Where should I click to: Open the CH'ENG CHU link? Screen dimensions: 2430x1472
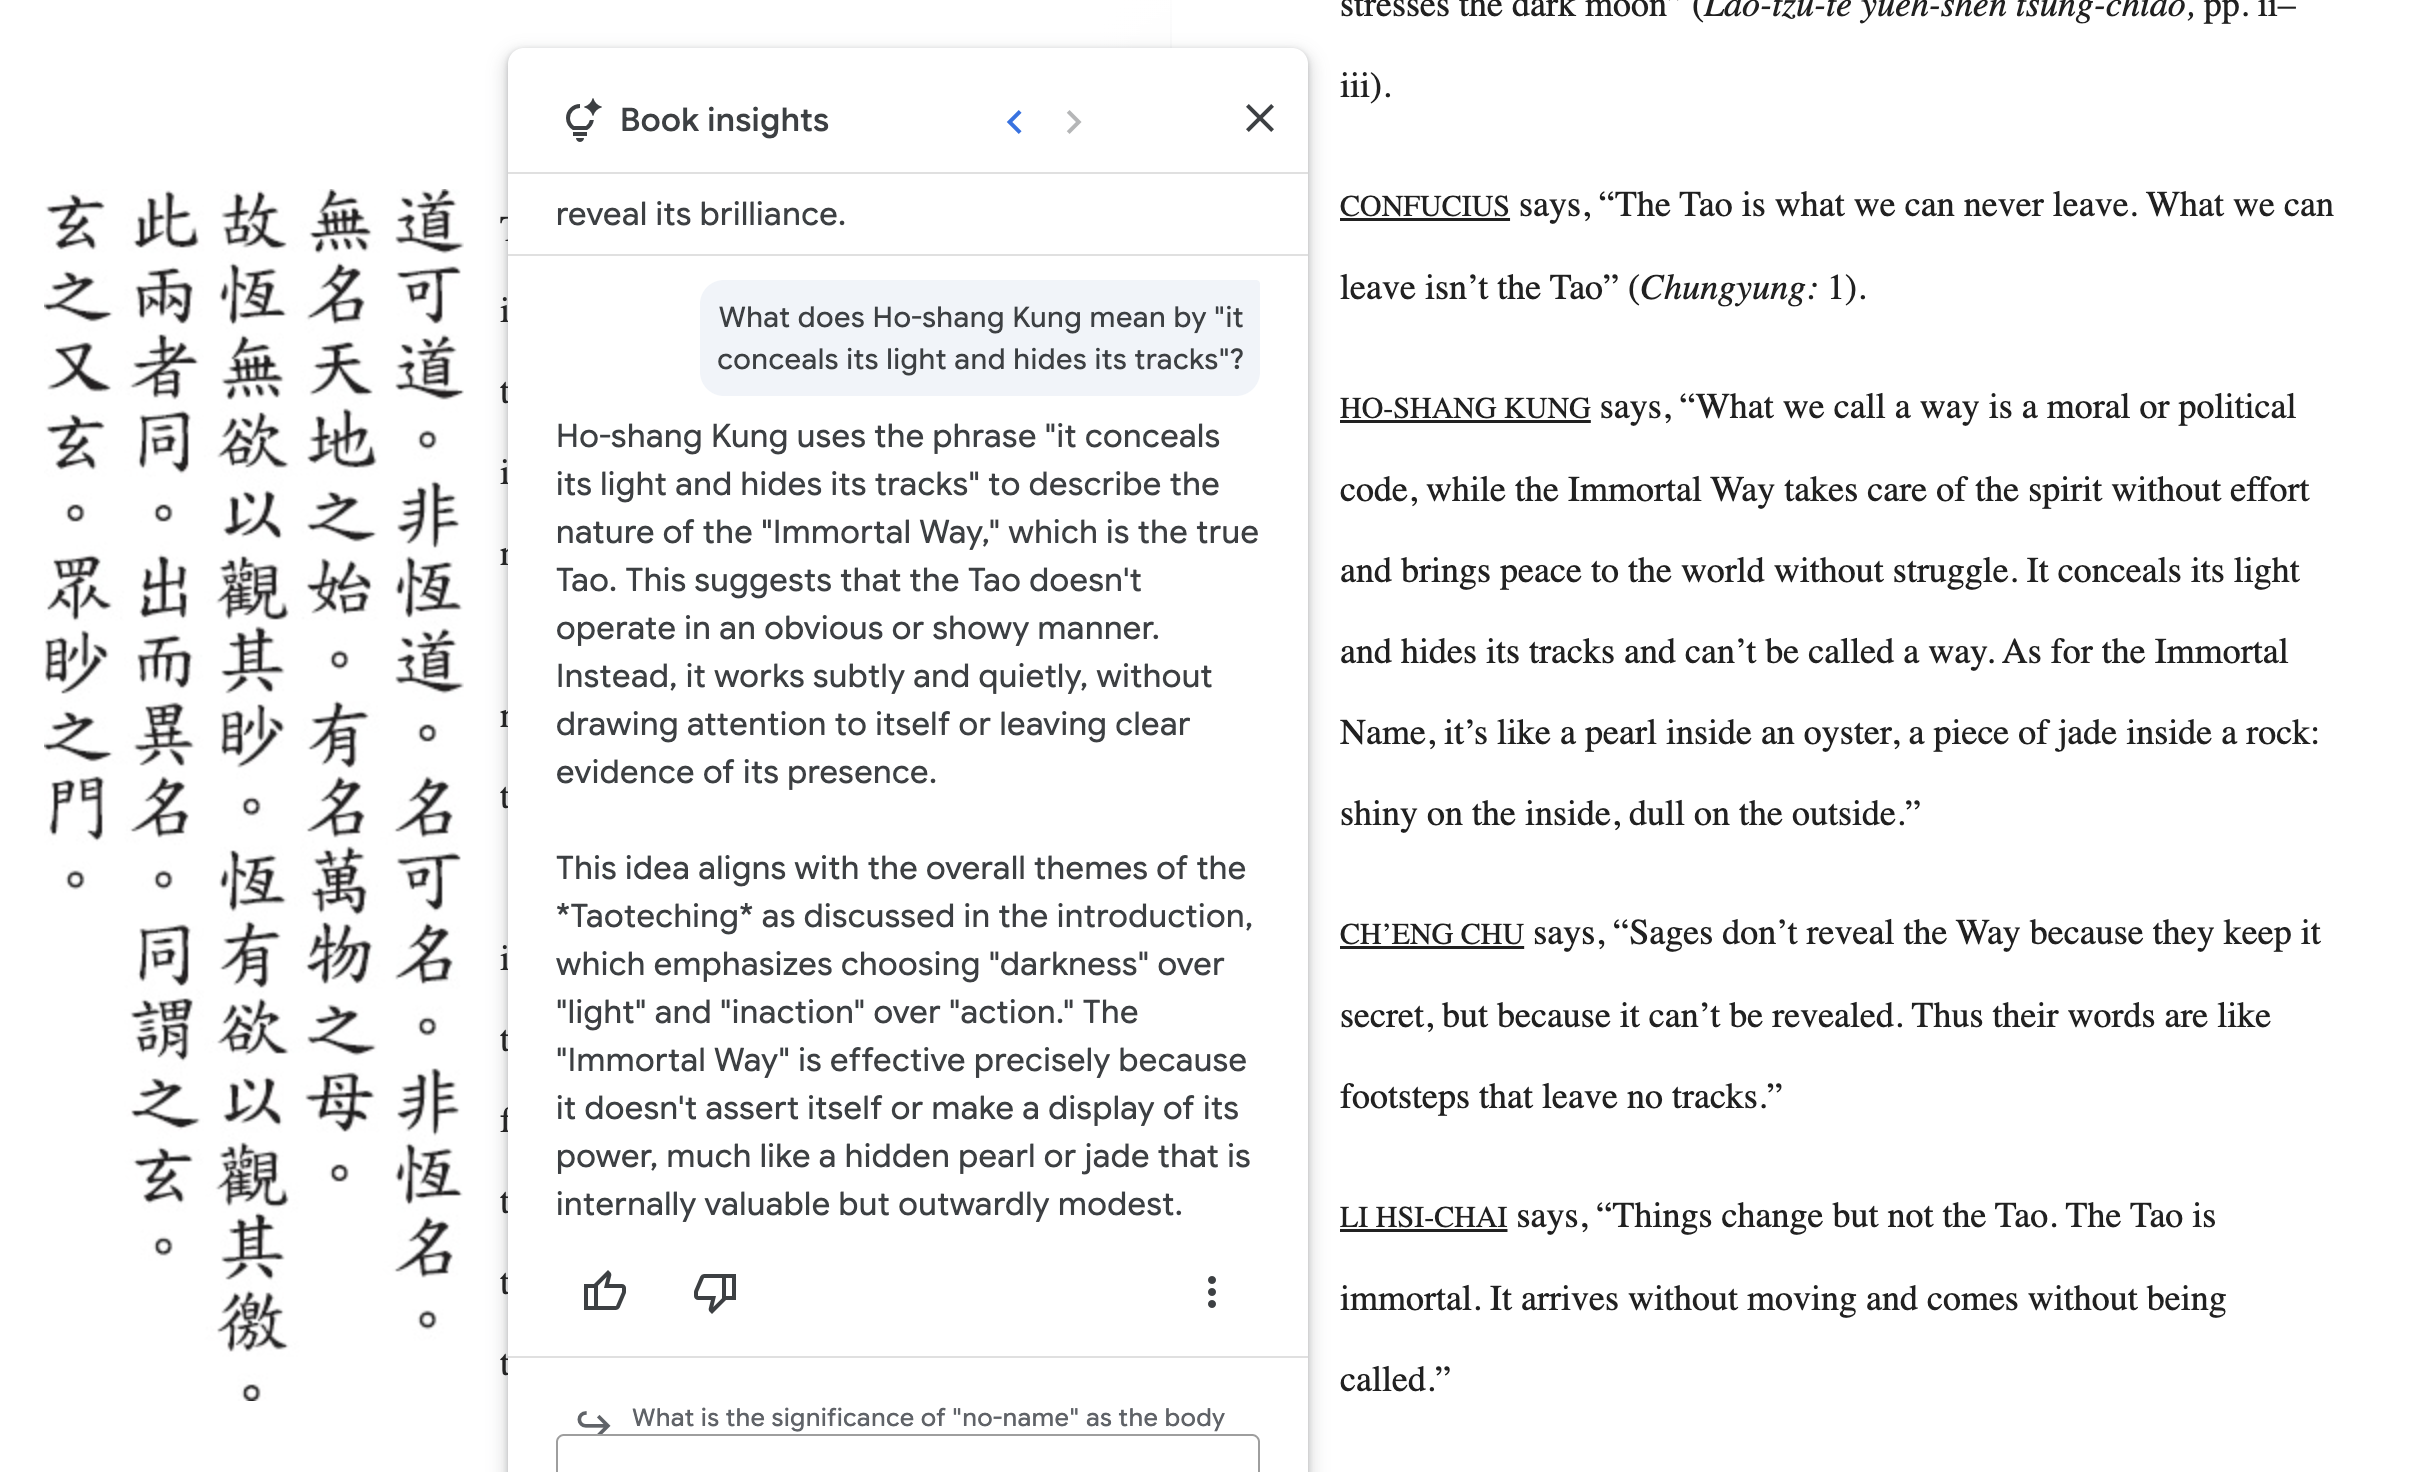pos(1432,934)
